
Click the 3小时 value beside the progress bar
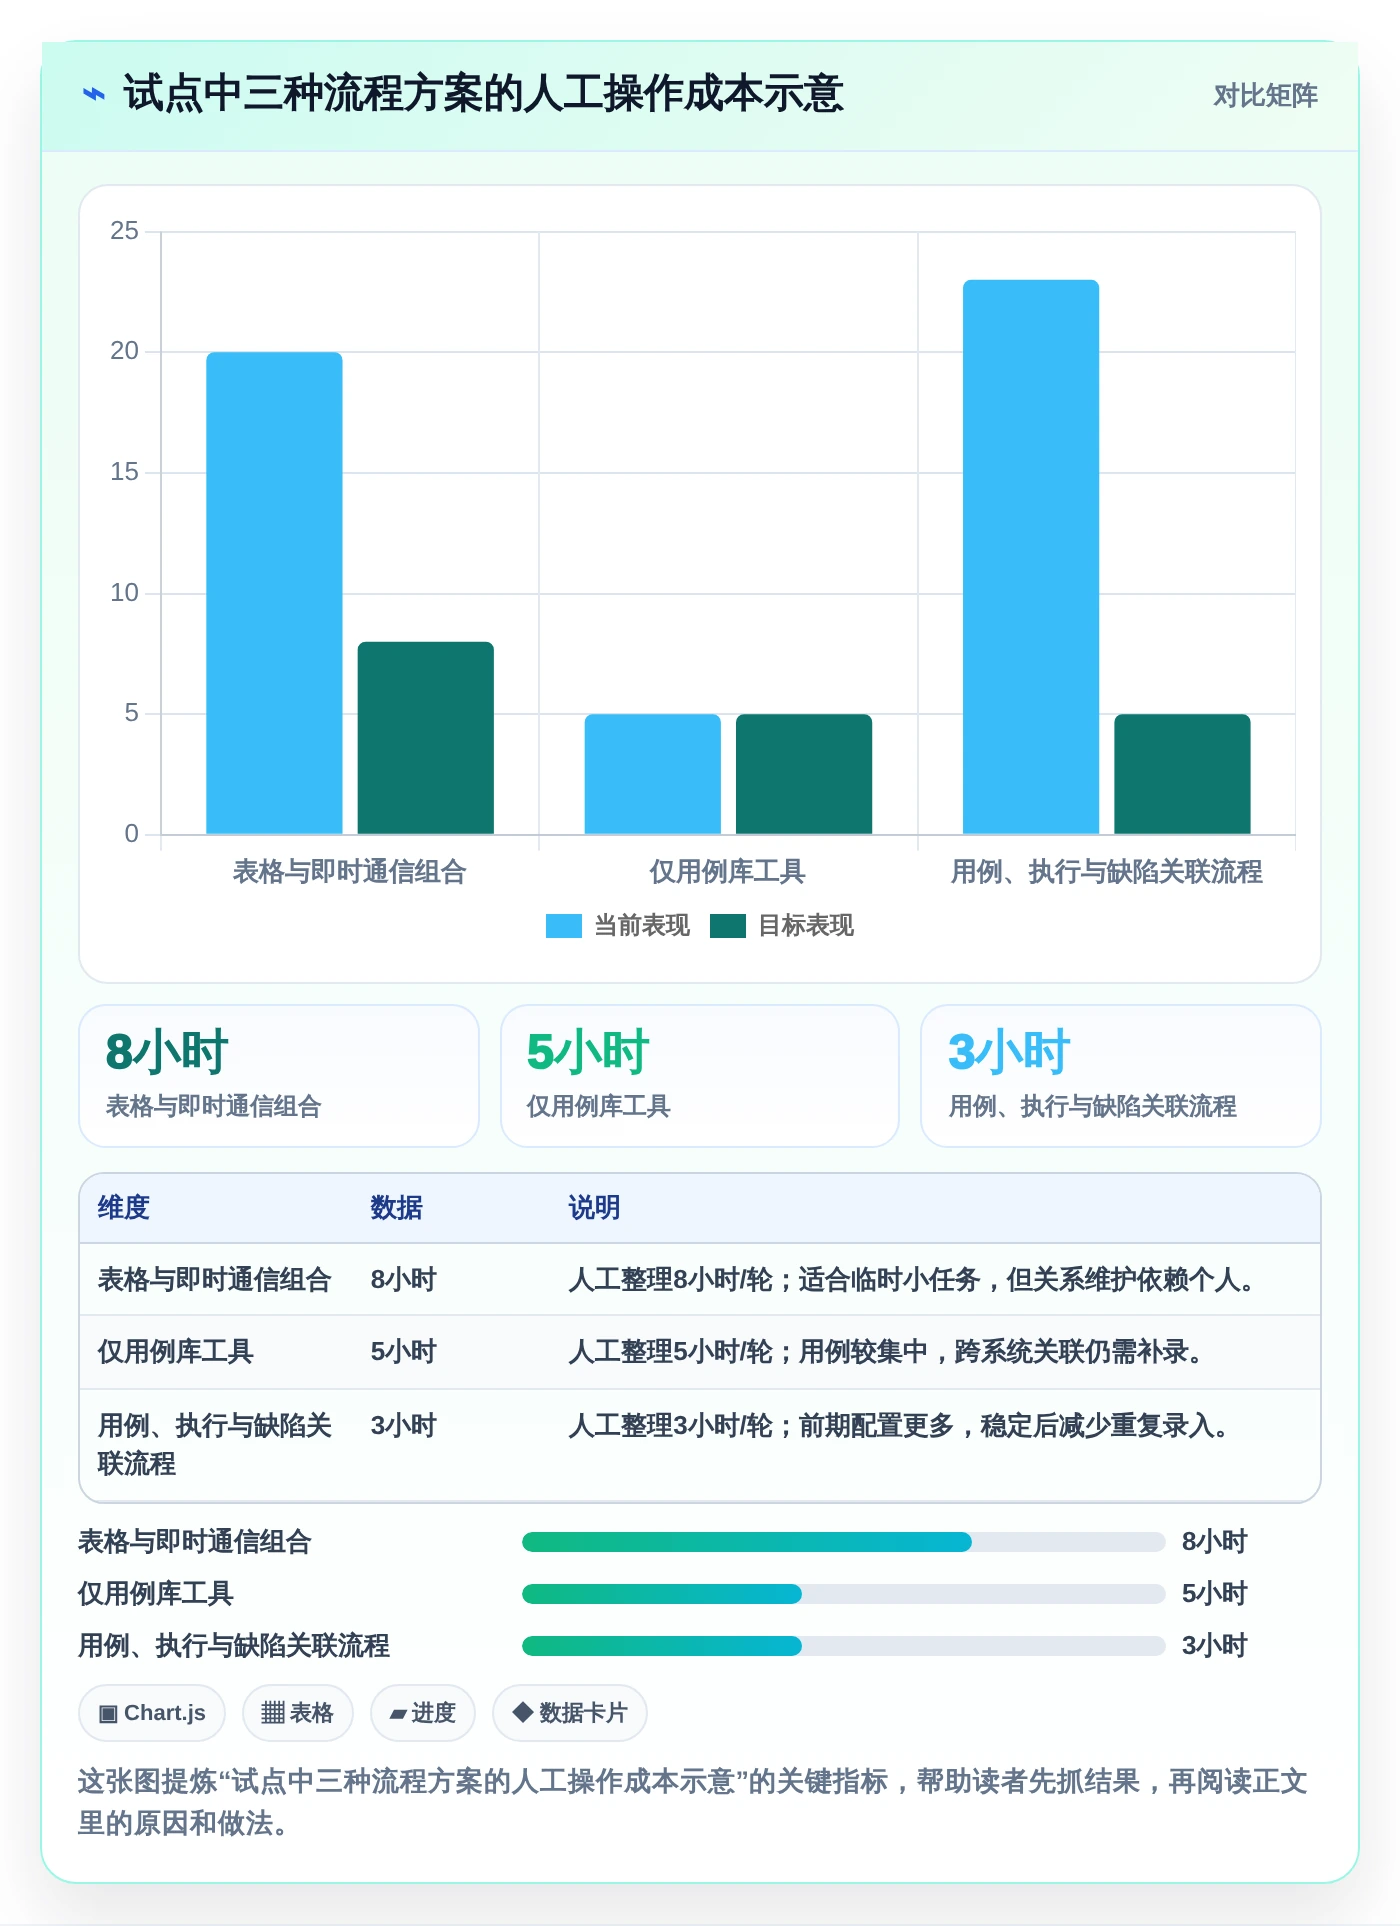[x=1215, y=1646]
